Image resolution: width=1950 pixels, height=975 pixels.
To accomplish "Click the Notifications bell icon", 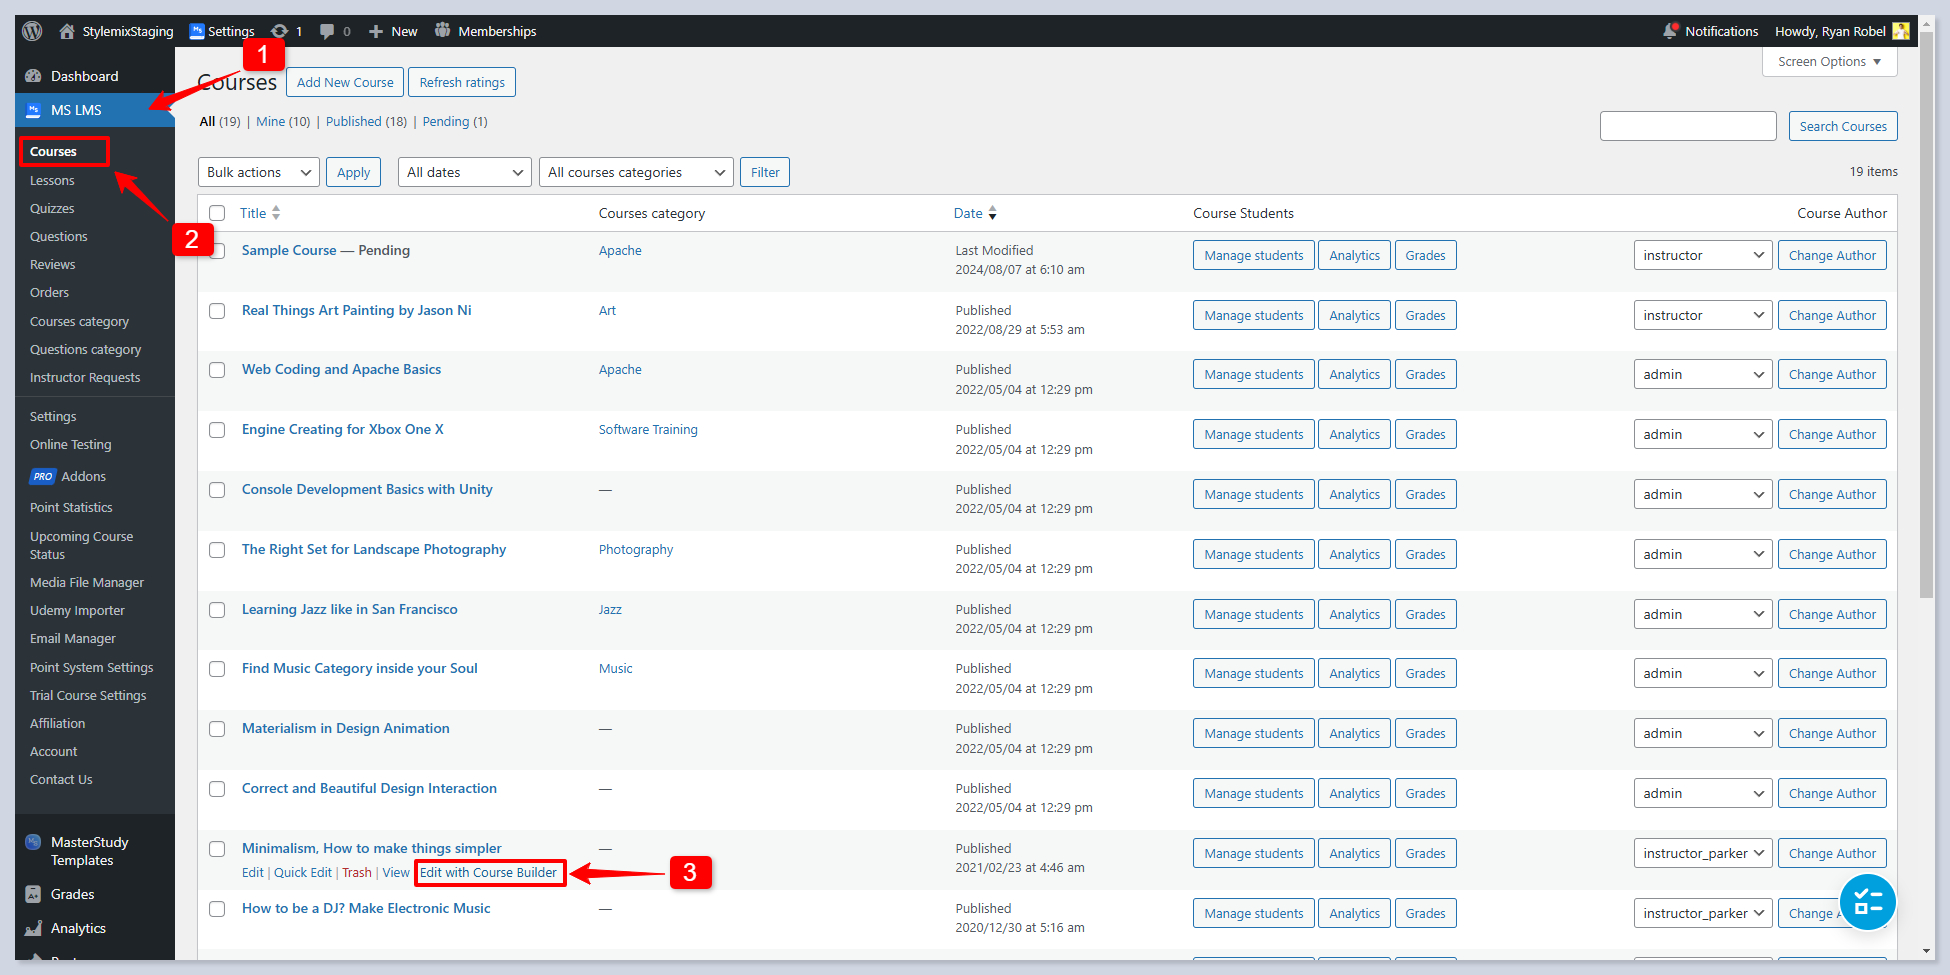I will 1669,31.
